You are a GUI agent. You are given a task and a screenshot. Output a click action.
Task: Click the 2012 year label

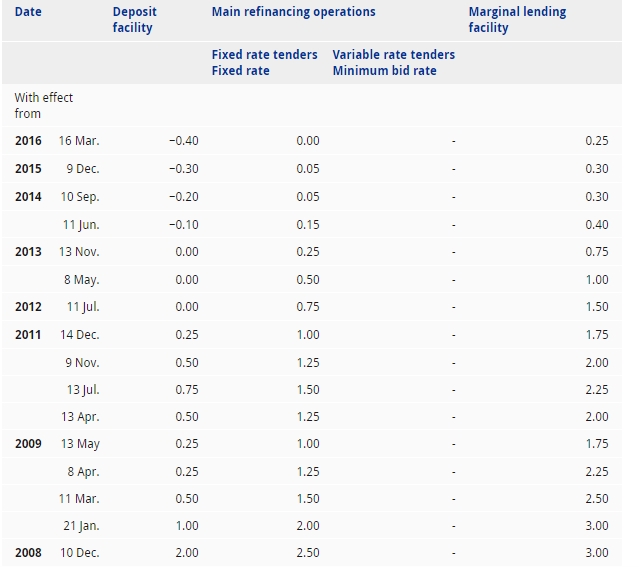click(x=28, y=308)
